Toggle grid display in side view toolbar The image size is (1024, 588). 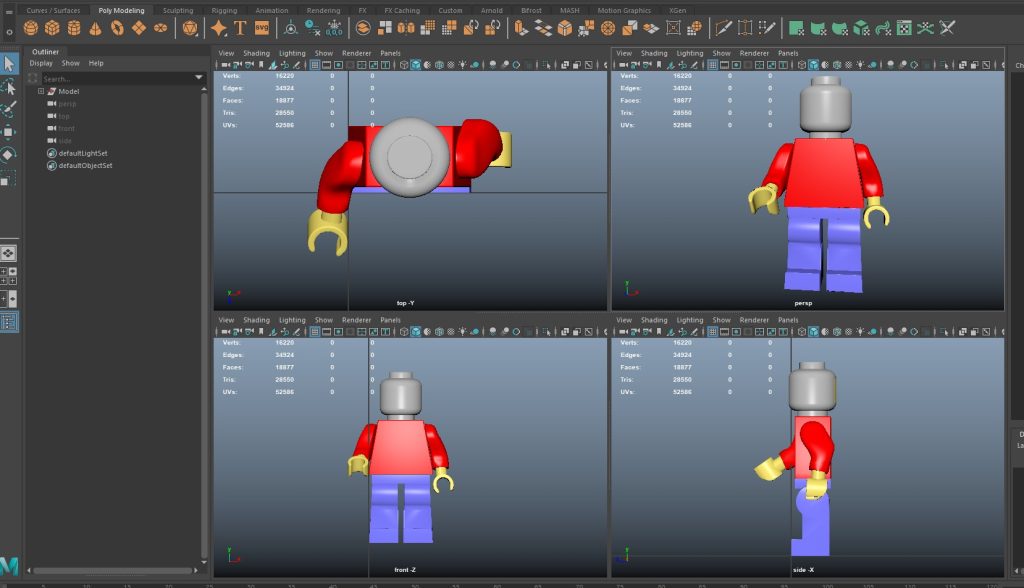712,332
